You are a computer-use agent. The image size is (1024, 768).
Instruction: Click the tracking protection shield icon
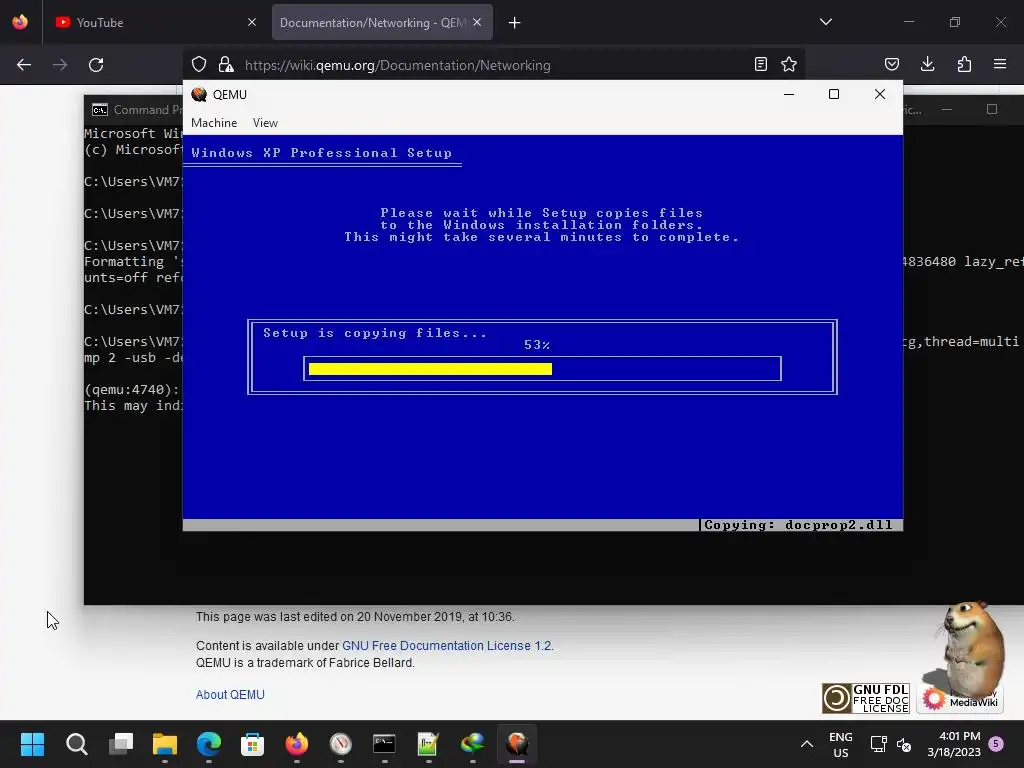click(199, 65)
